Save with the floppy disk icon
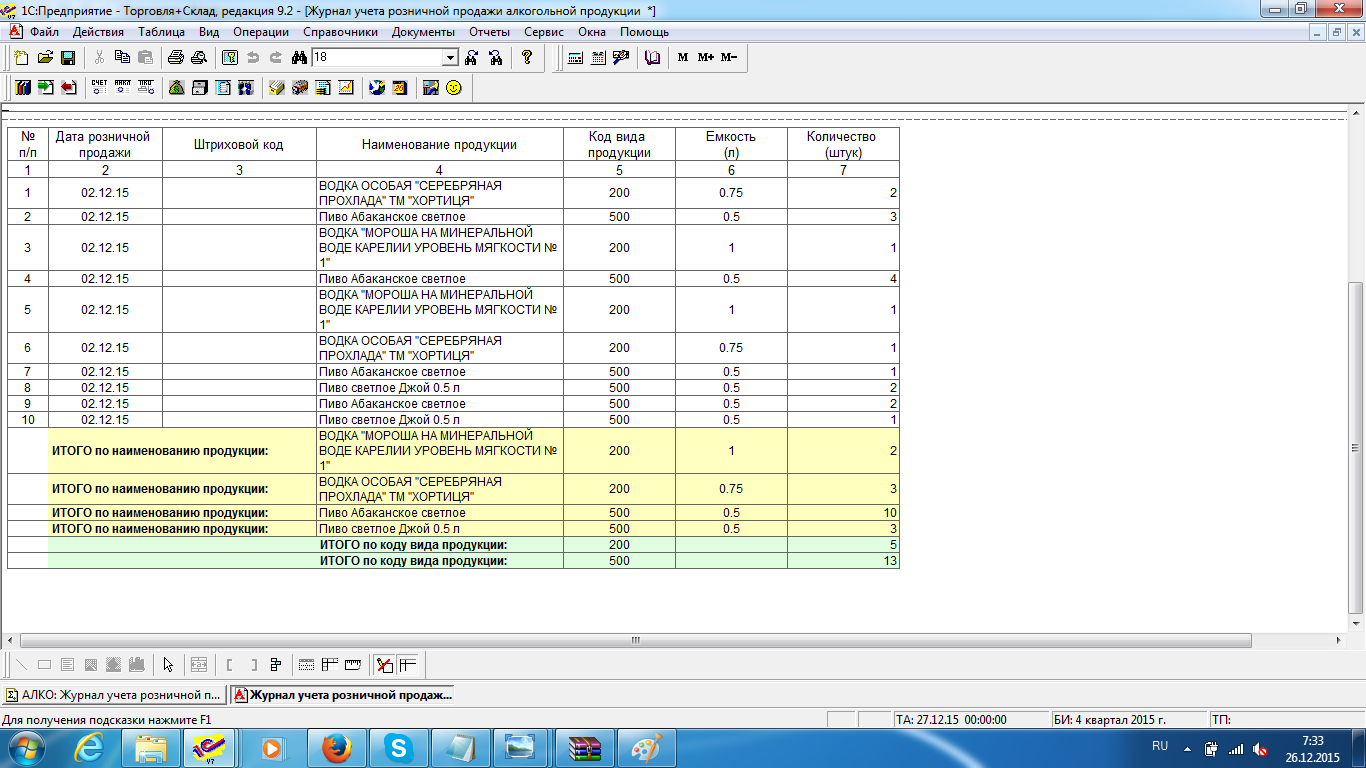The height and width of the screenshot is (768, 1366). click(68, 58)
